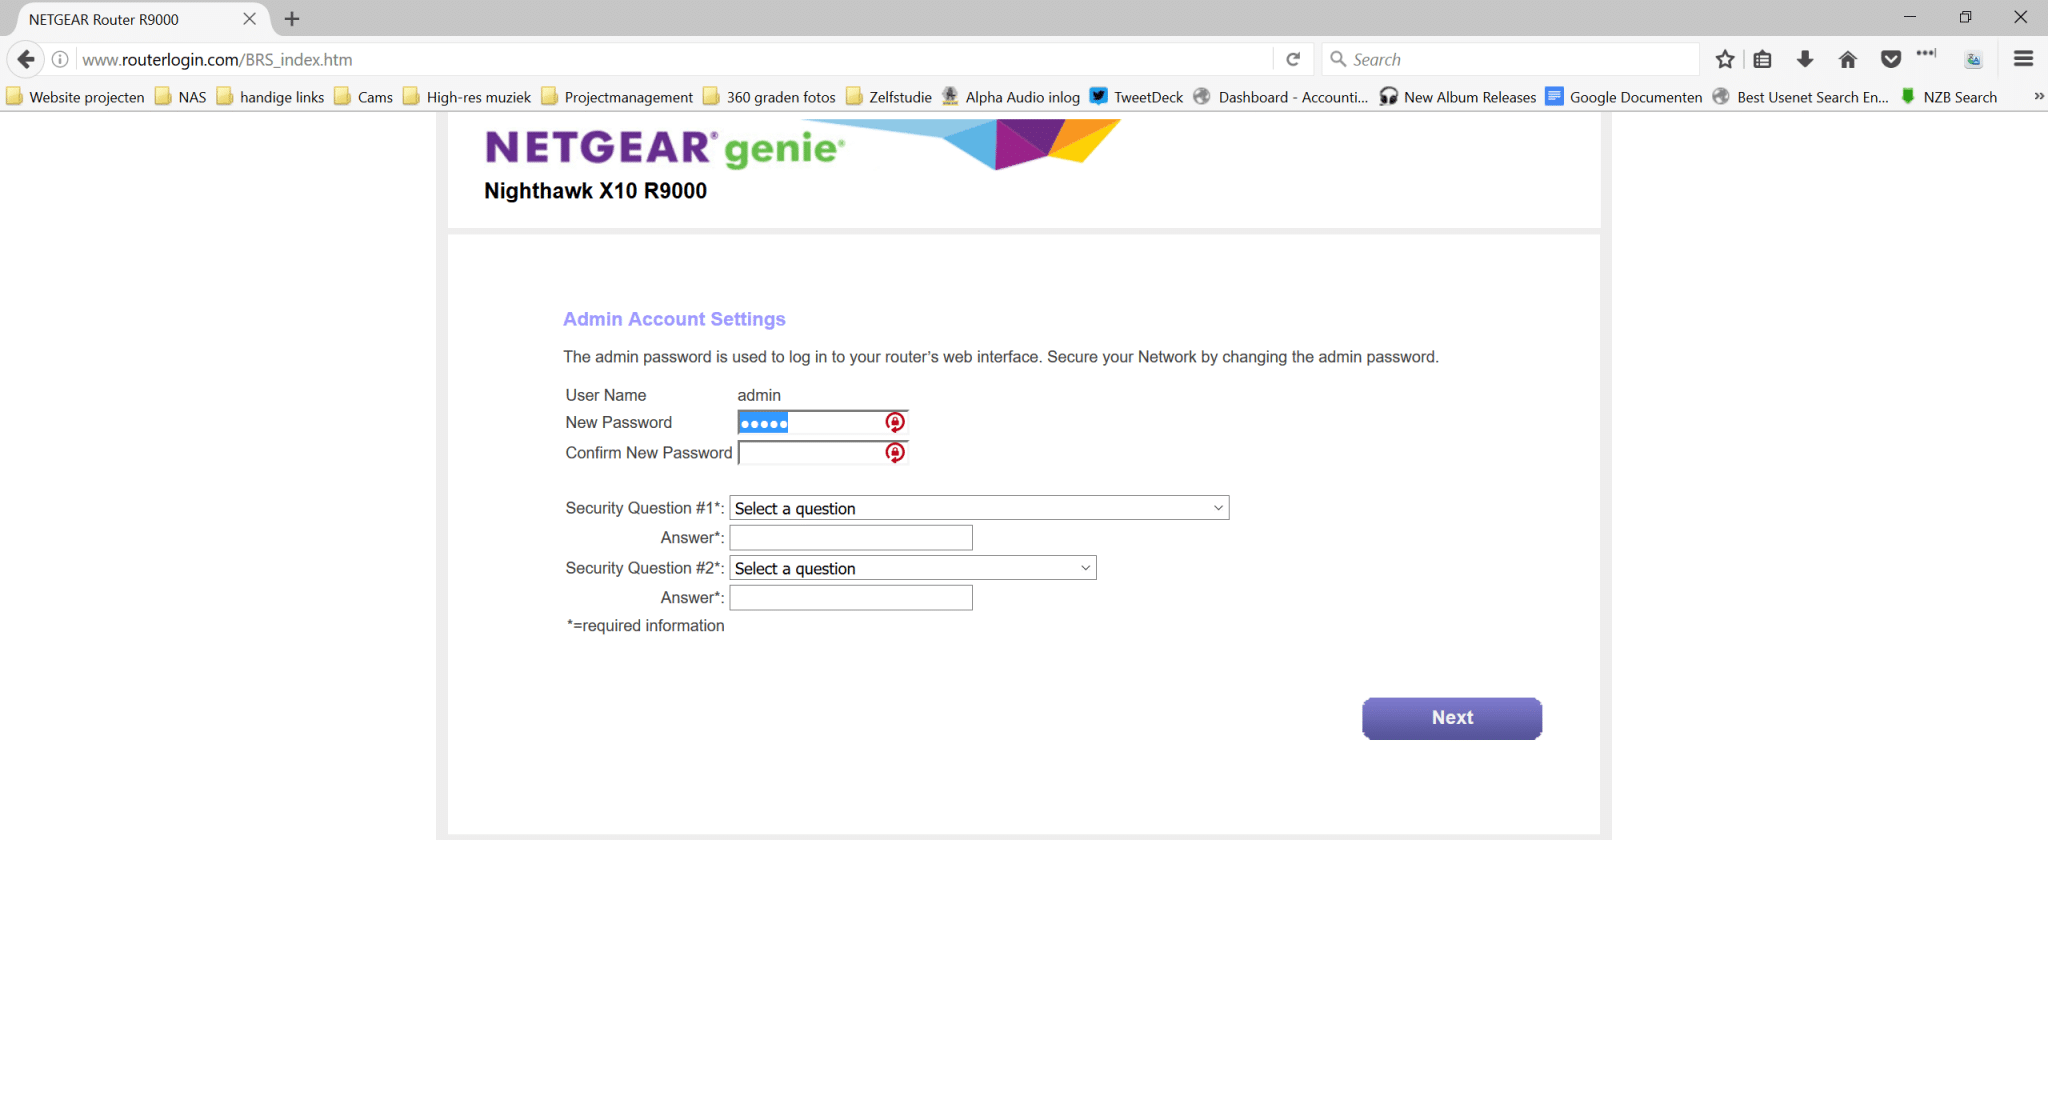
Task: Click the browser Back arrow button
Action: [26, 59]
